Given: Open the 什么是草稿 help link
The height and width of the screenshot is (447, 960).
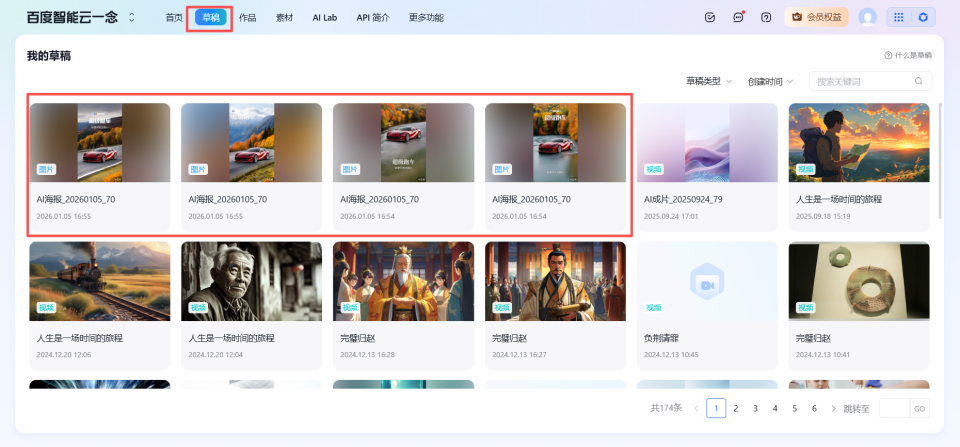Looking at the screenshot, I should [908, 55].
